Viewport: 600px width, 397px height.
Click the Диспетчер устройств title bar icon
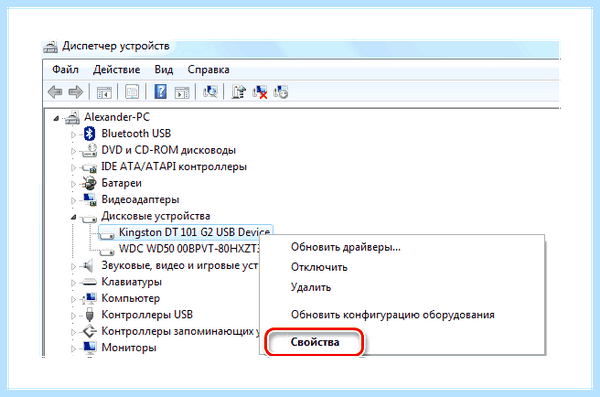coord(50,46)
